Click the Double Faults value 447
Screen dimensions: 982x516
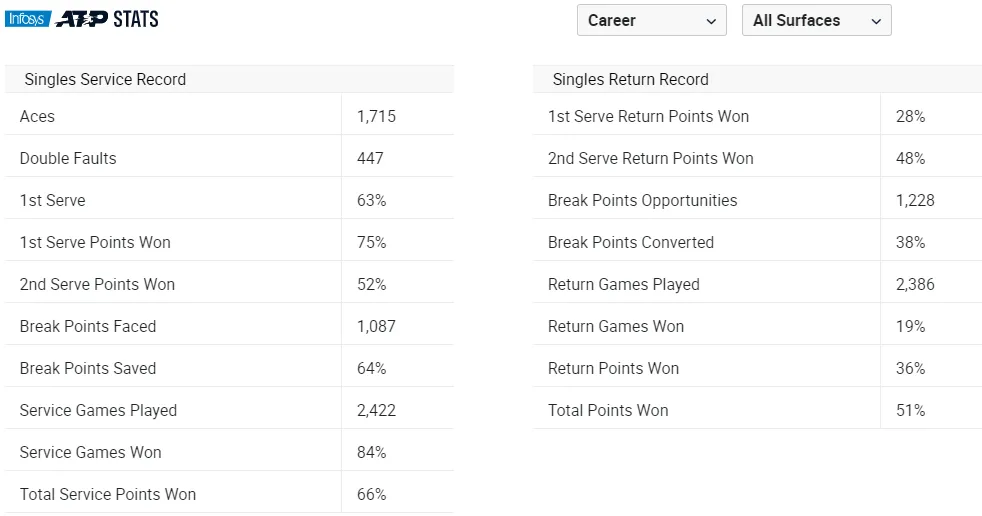tap(370, 158)
